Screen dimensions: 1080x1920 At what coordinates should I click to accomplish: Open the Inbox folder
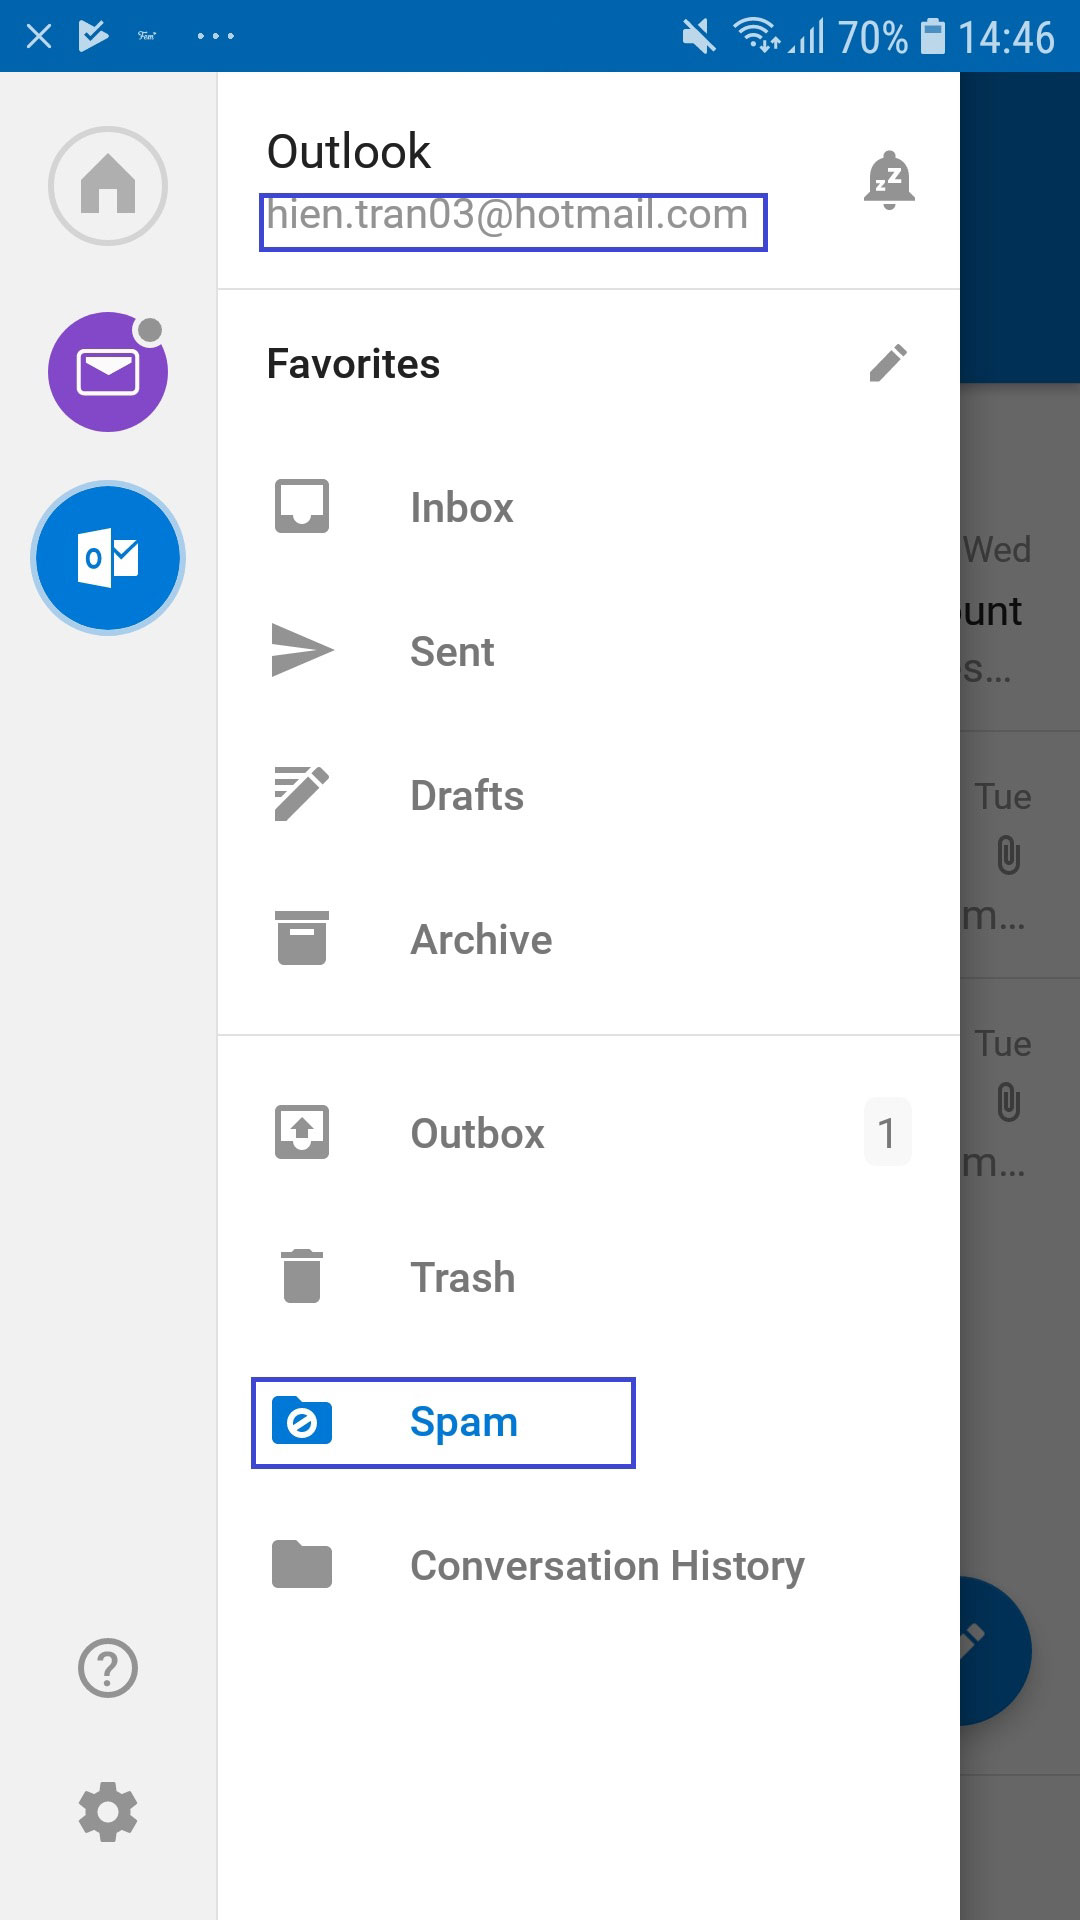pyautogui.click(x=461, y=508)
